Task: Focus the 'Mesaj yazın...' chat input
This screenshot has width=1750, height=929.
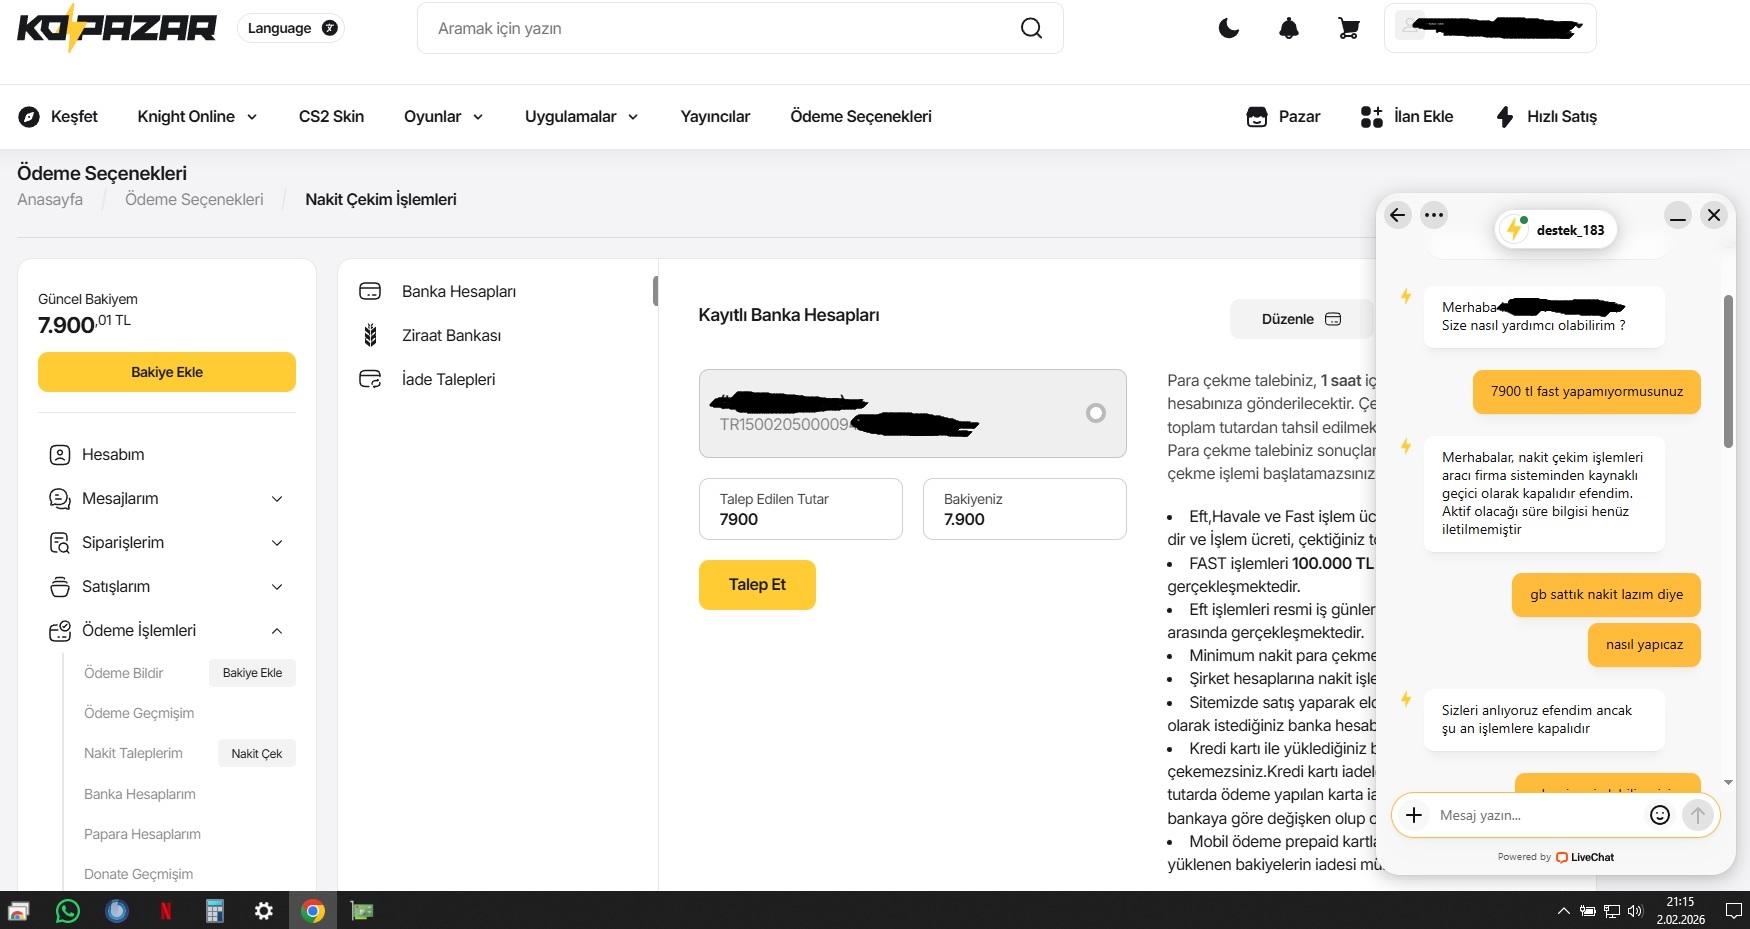Action: (x=1538, y=815)
